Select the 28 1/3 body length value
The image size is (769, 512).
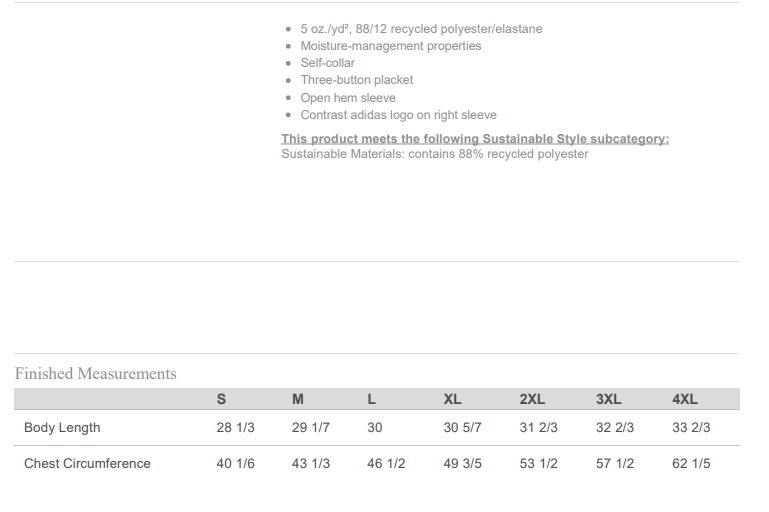pyautogui.click(x=235, y=428)
